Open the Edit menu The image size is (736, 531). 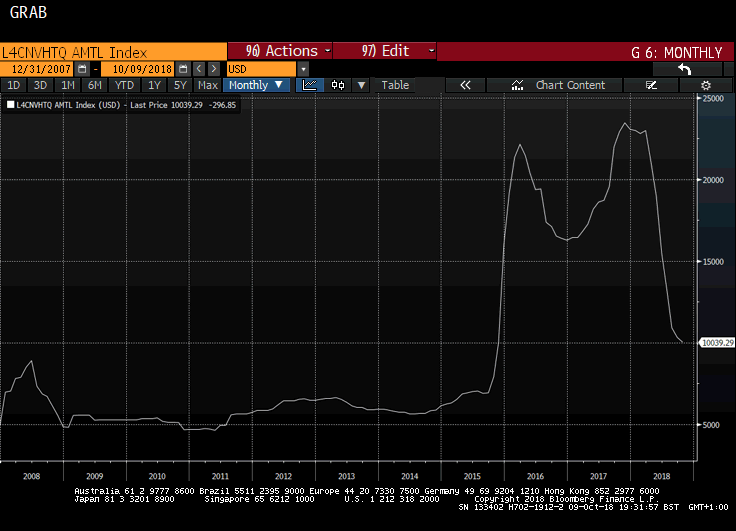(386, 51)
